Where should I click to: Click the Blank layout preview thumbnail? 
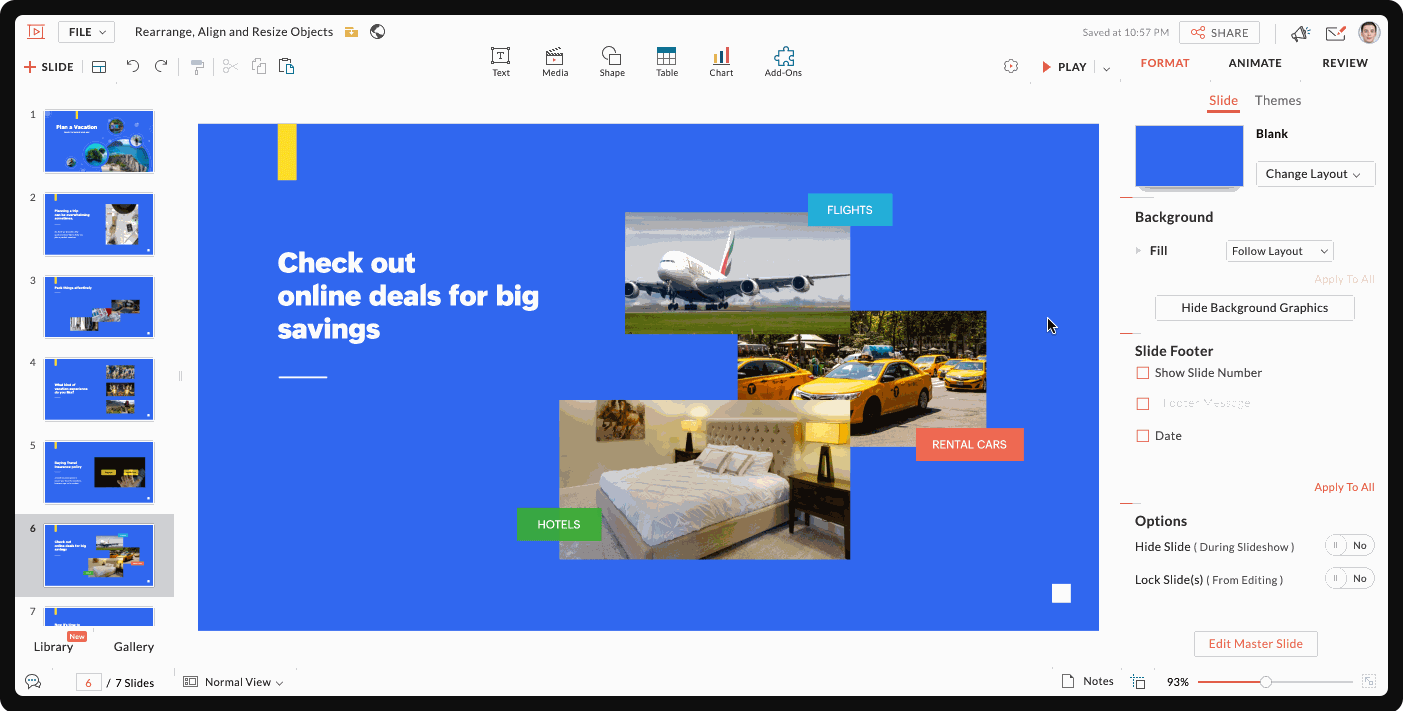pyautogui.click(x=1188, y=157)
